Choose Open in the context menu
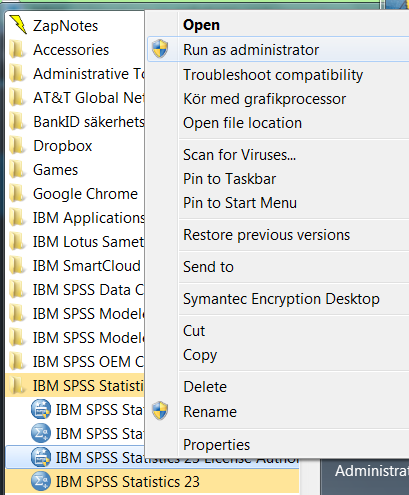This screenshot has width=409, height=495. pyautogui.click(x=201, y=25)
